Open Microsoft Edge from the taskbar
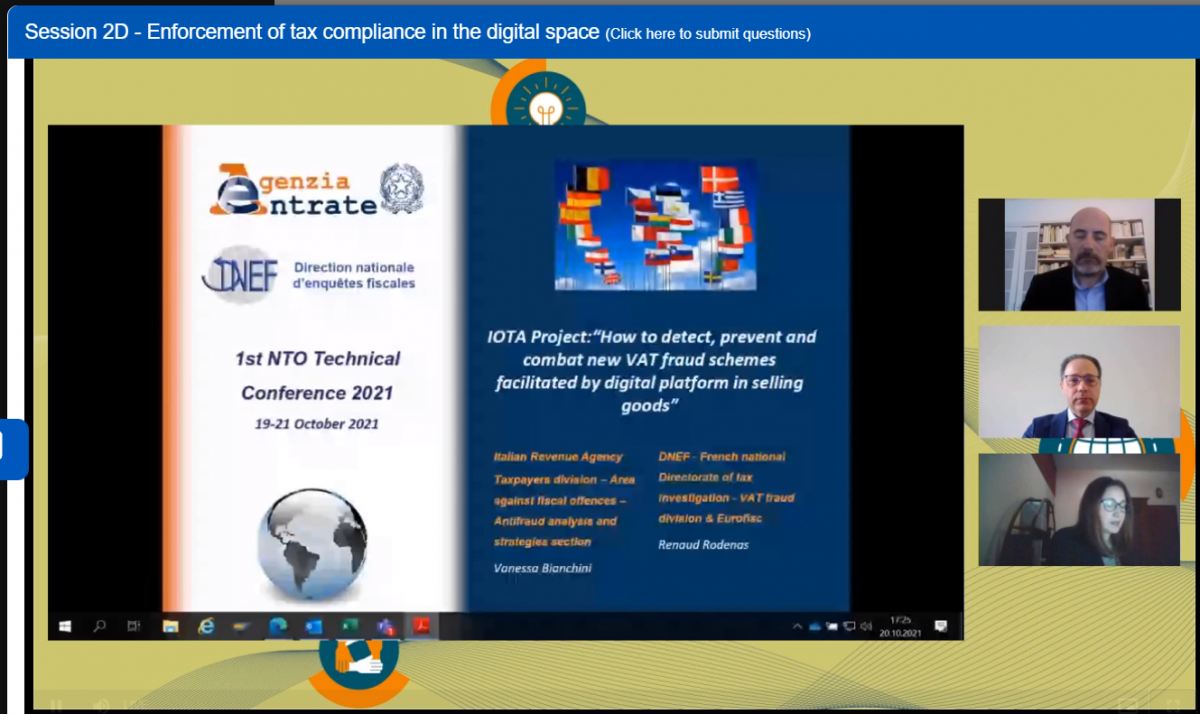1200x714 pixels. tap(278, 626)
